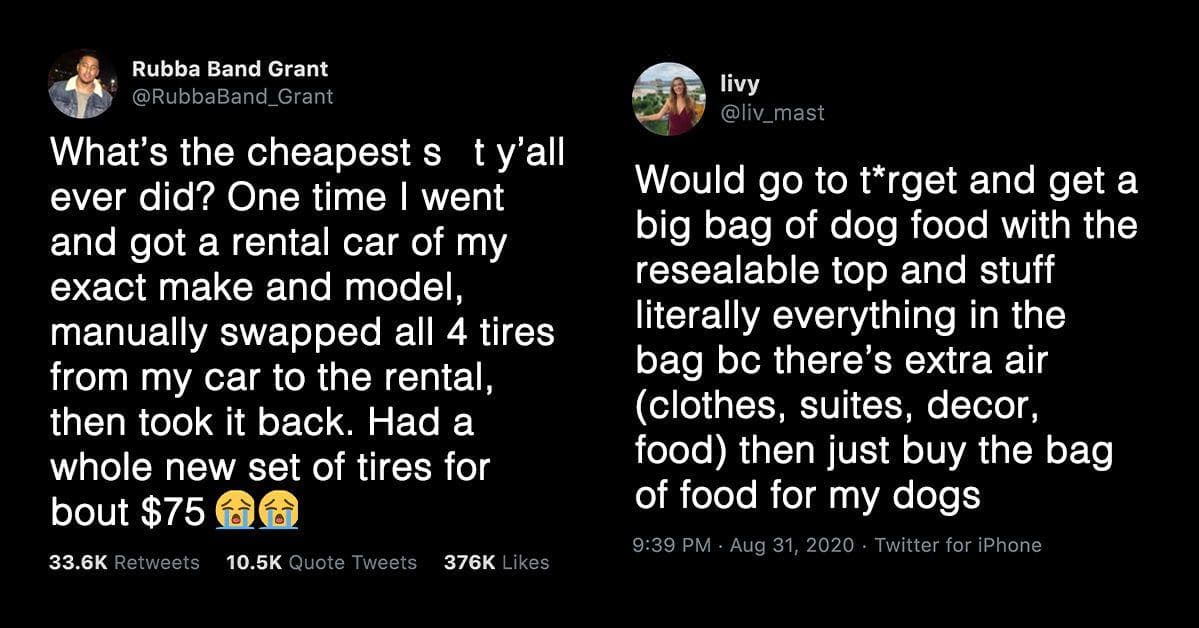The height and width of the screenshot is (628, 1199).
Task: Open the Rubba Band Grant display name
Action: [230, 70]
